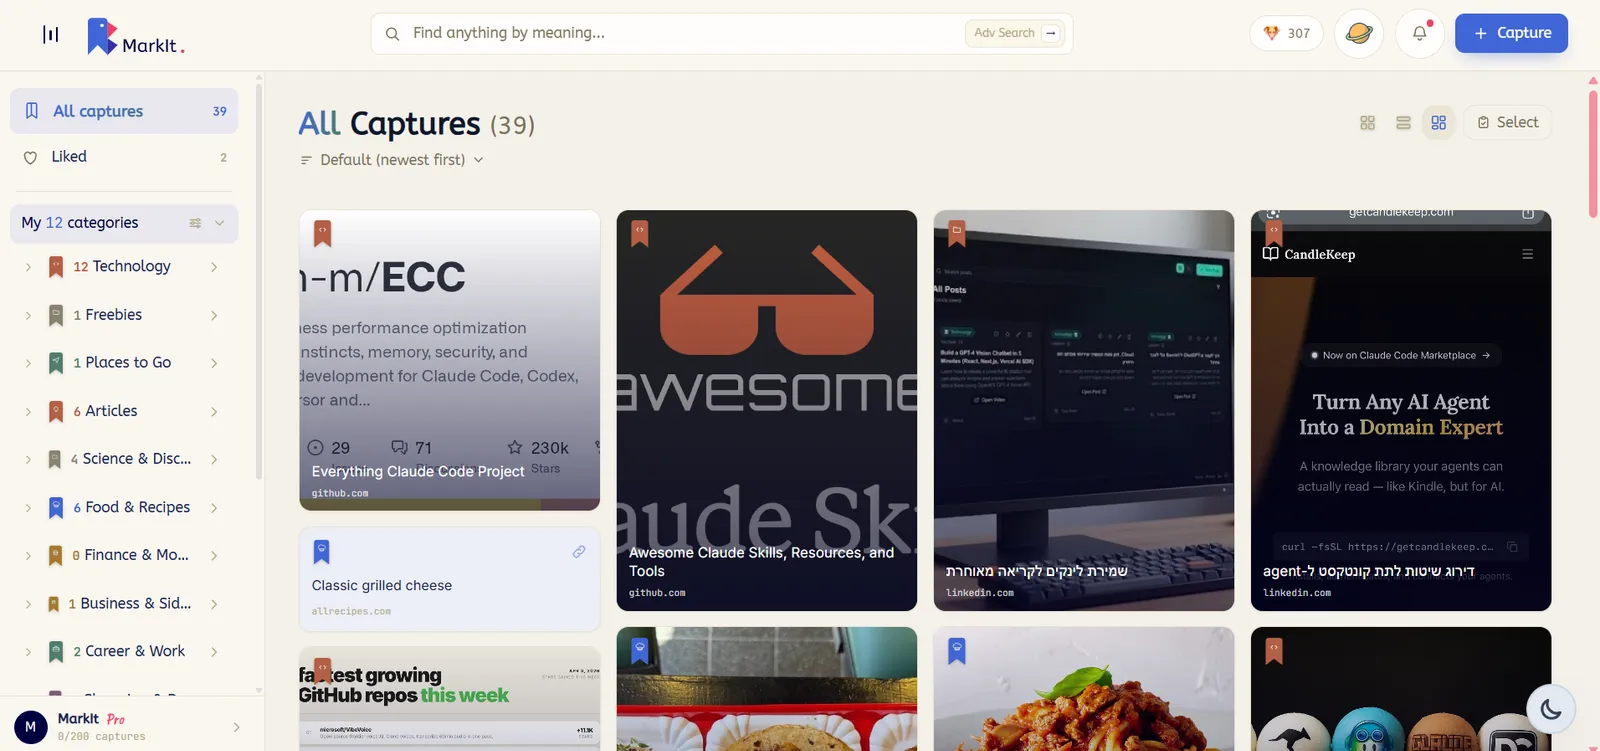
Task: Open the Career & Work right chevron
Action: click(214, 652)
